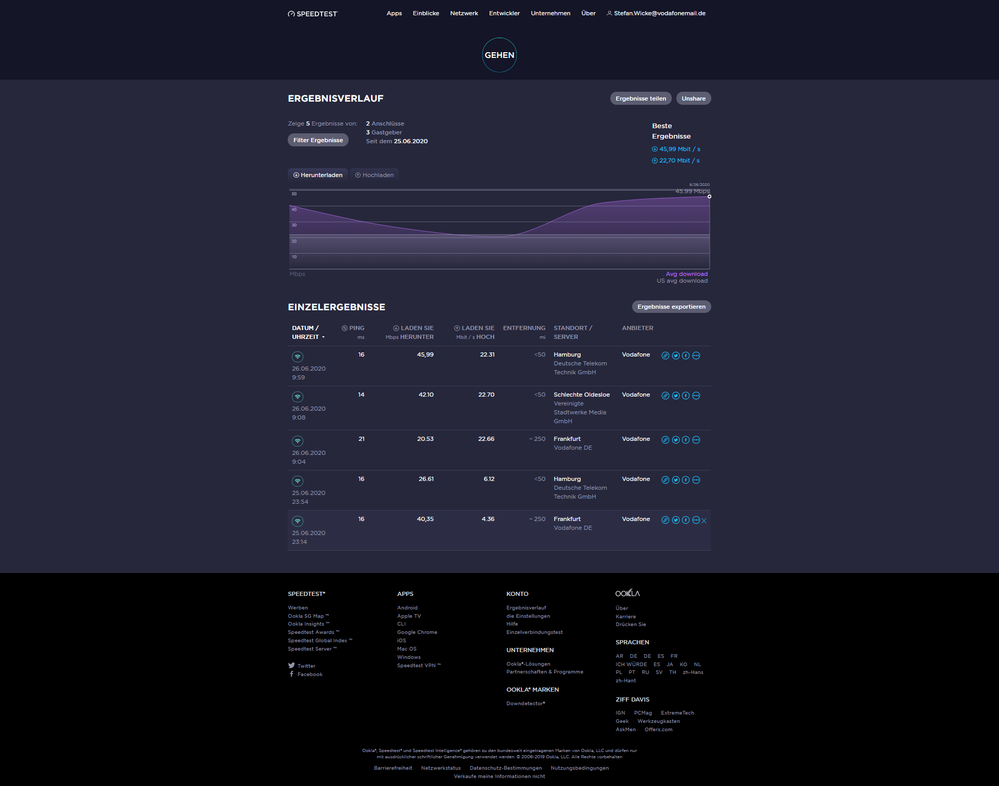999x786 pixels.
Task: Click Ergebnisse teilen button
Action: coord(640,98)
